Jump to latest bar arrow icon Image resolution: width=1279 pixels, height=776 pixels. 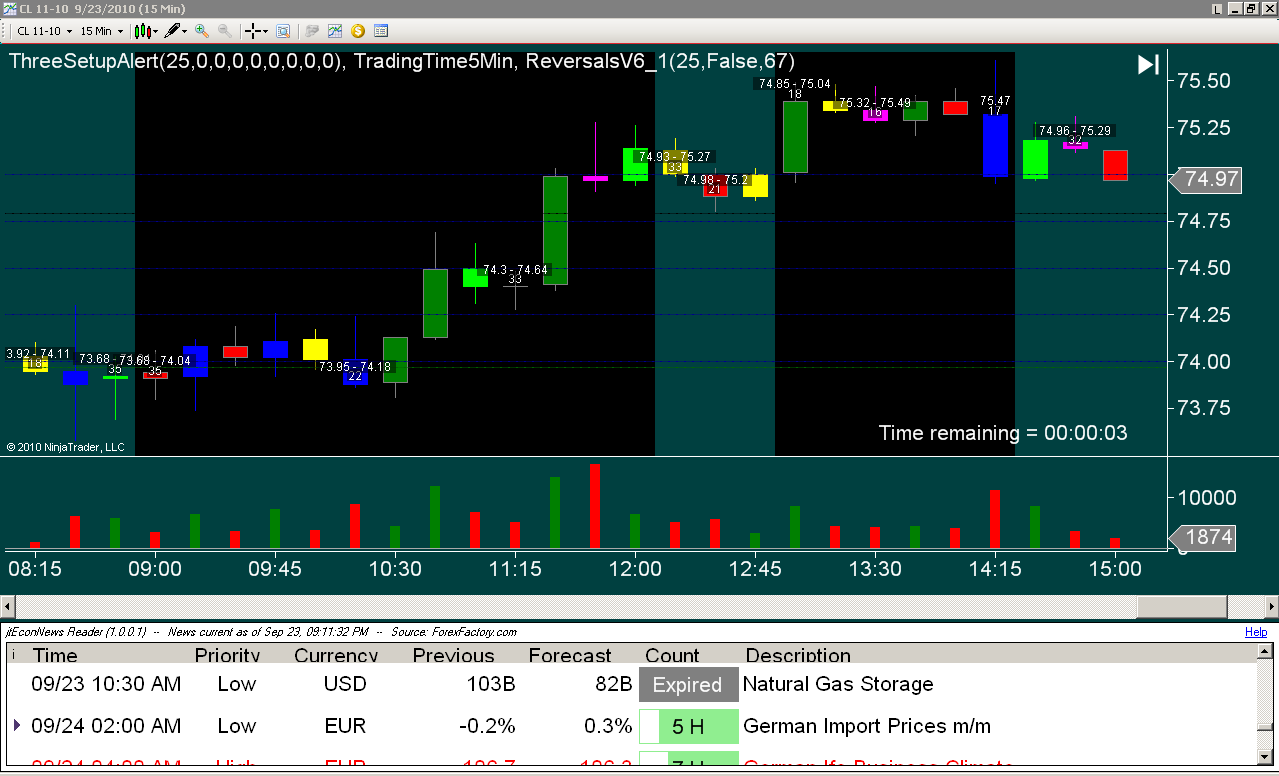click(x=1148, y=65)
